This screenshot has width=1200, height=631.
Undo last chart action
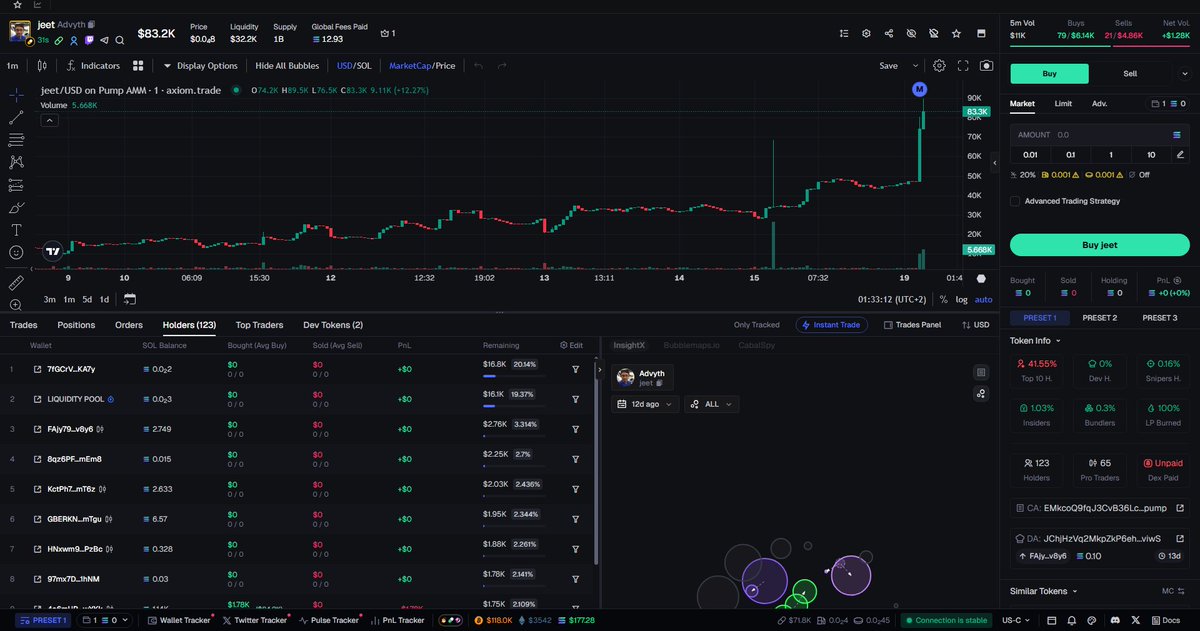click(x=478, y=66)
